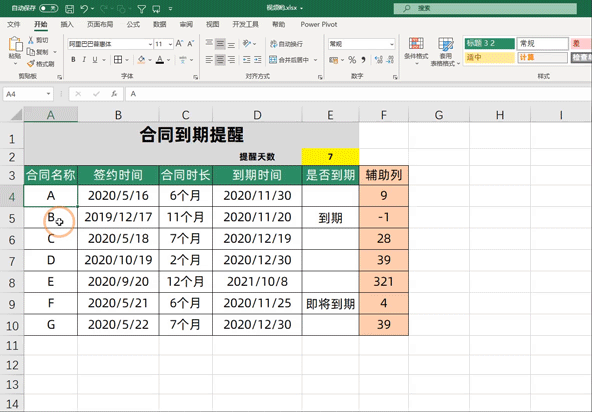Click the Decrease Decimal icon

[390, 60]
